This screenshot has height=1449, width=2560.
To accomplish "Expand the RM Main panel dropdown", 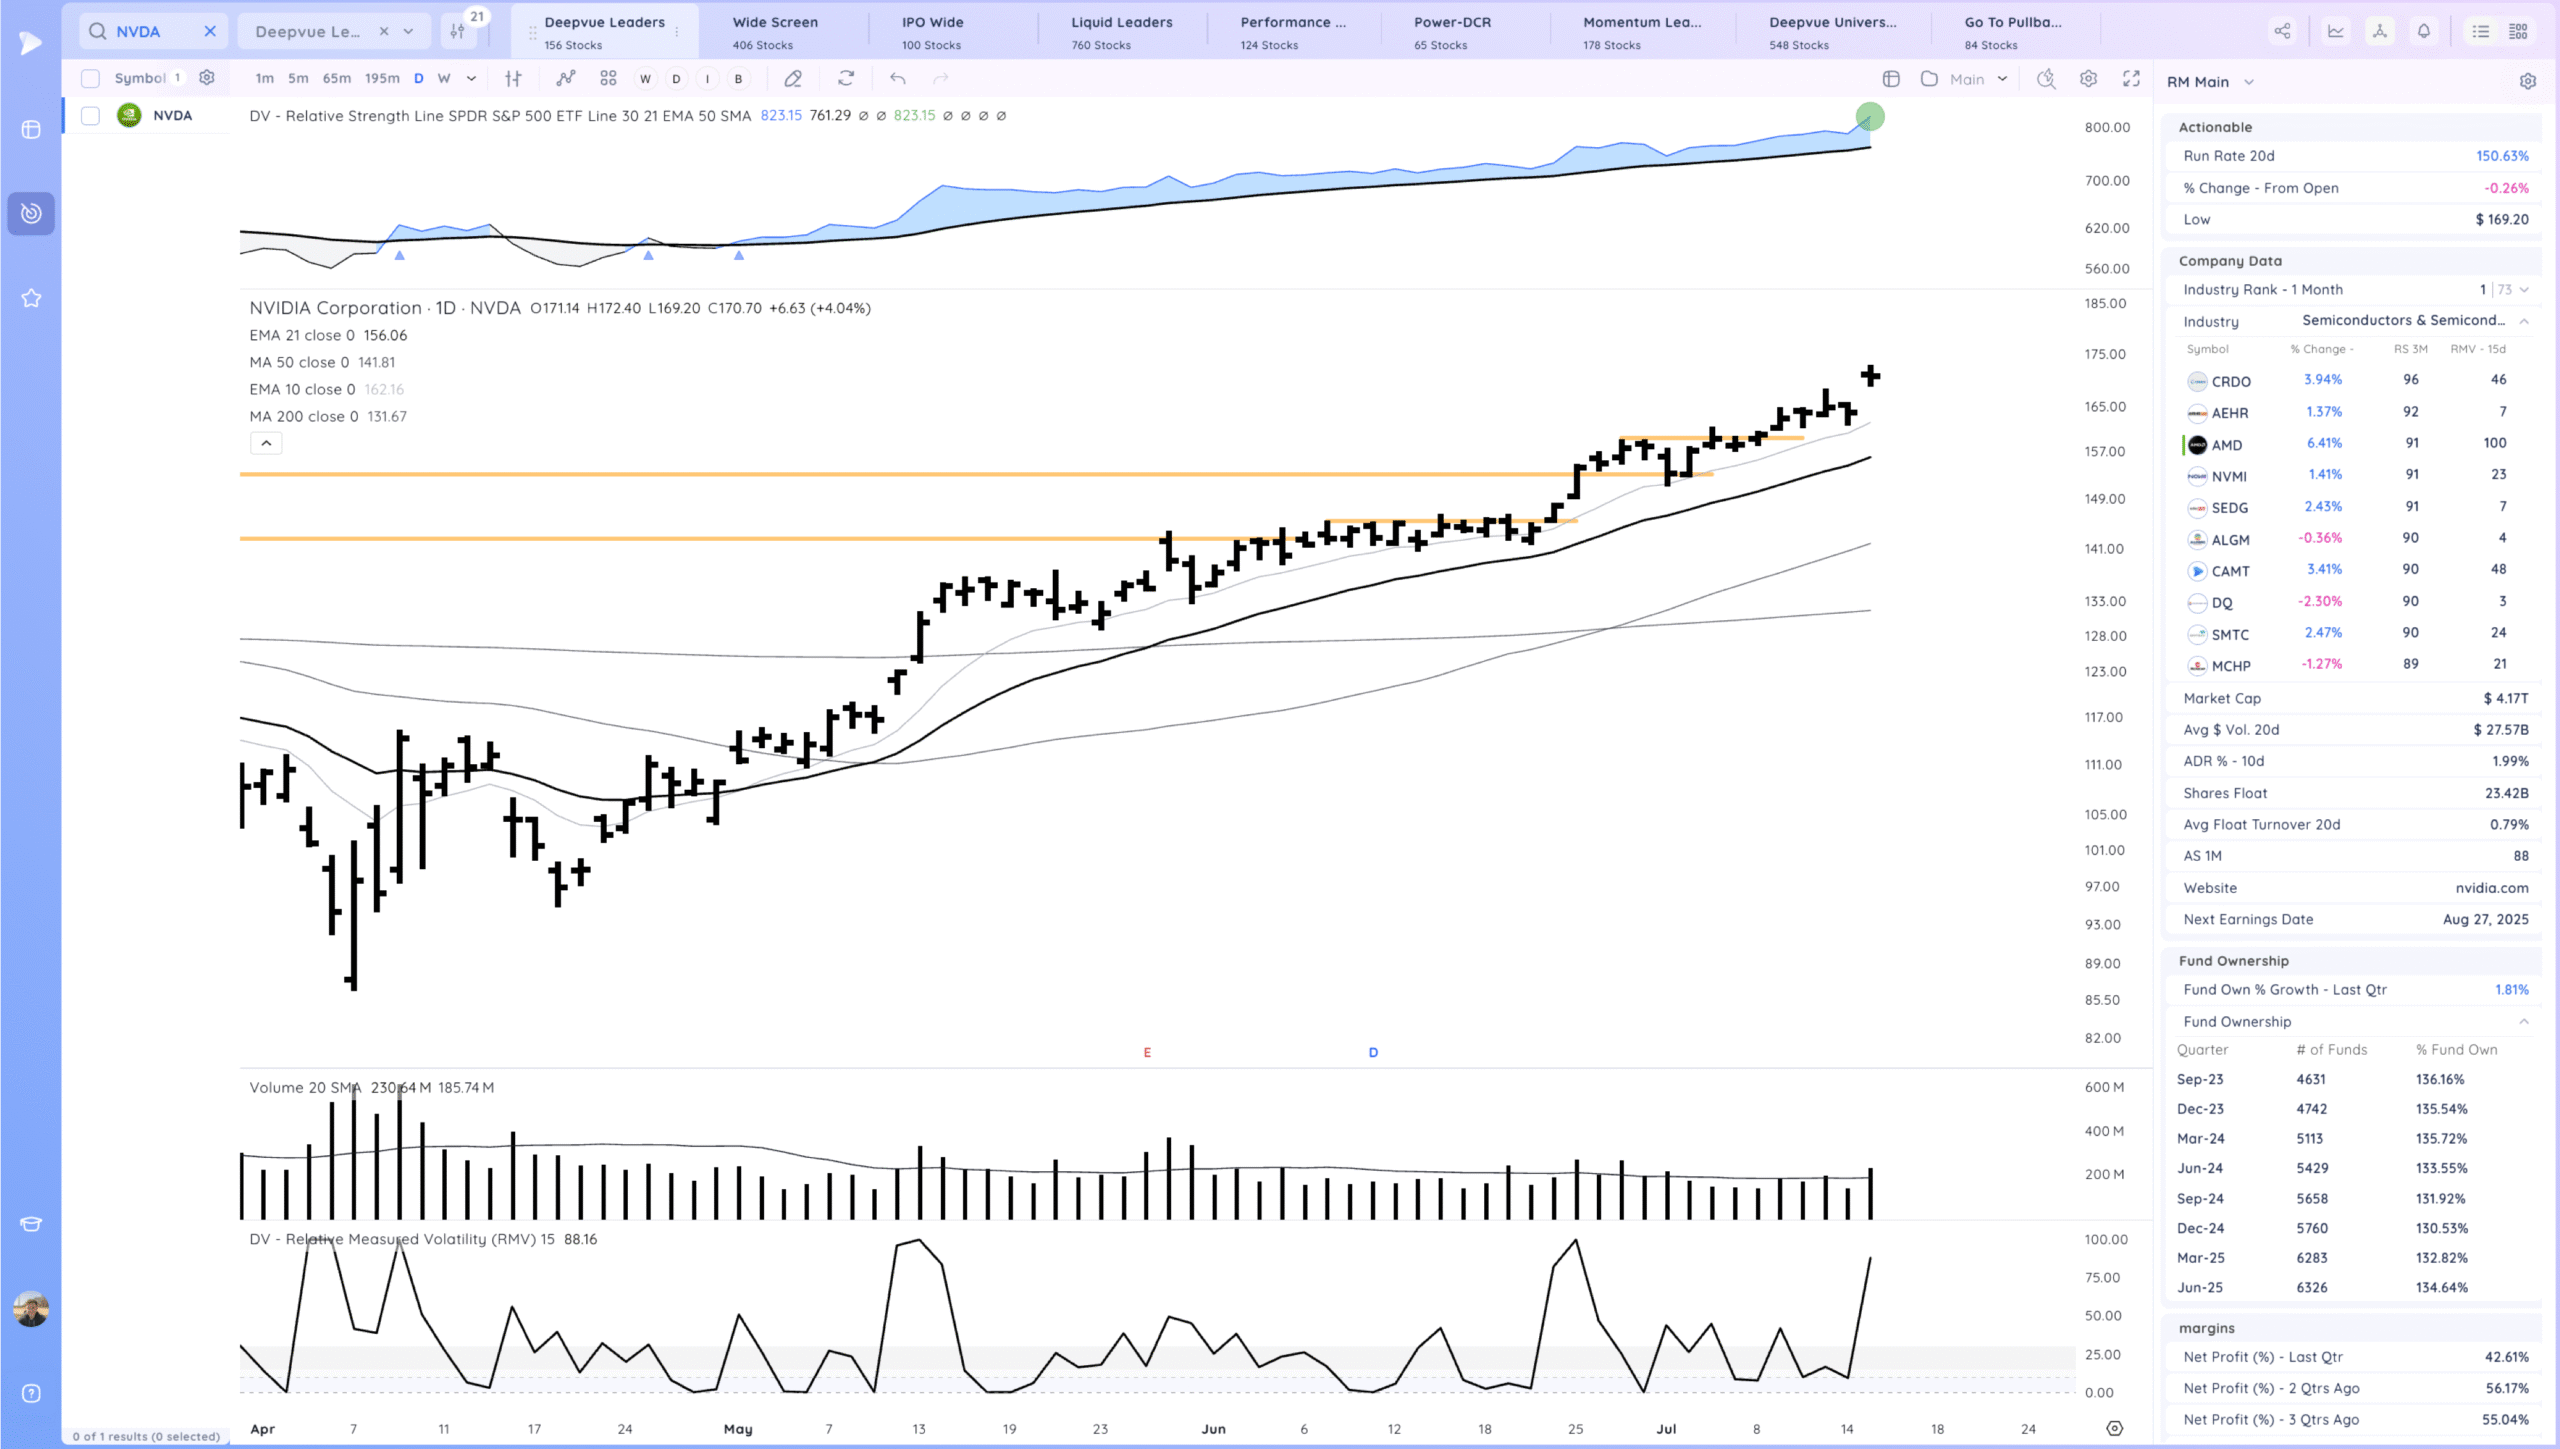I will [2249, 82].
